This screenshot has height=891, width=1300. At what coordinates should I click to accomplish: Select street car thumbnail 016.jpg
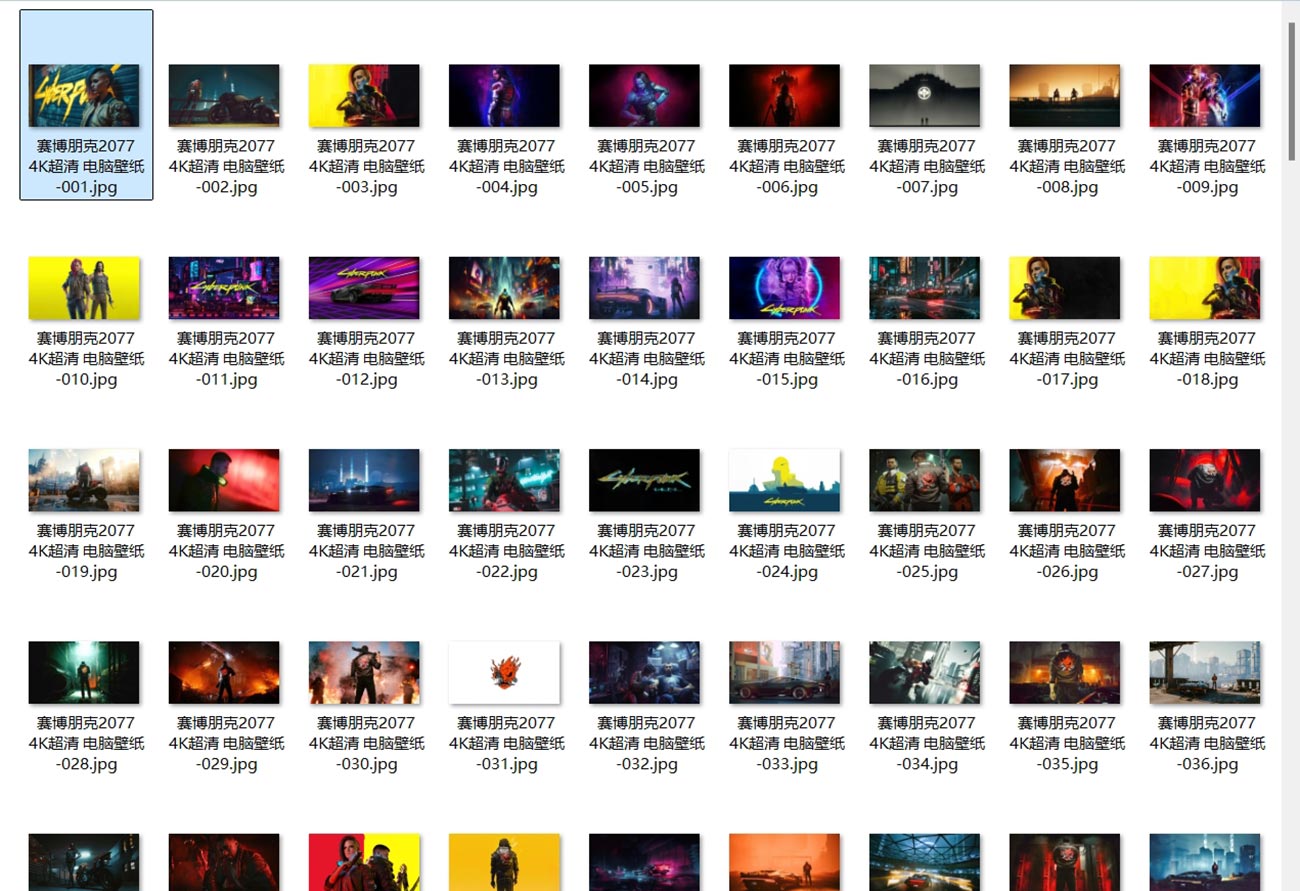924,288
